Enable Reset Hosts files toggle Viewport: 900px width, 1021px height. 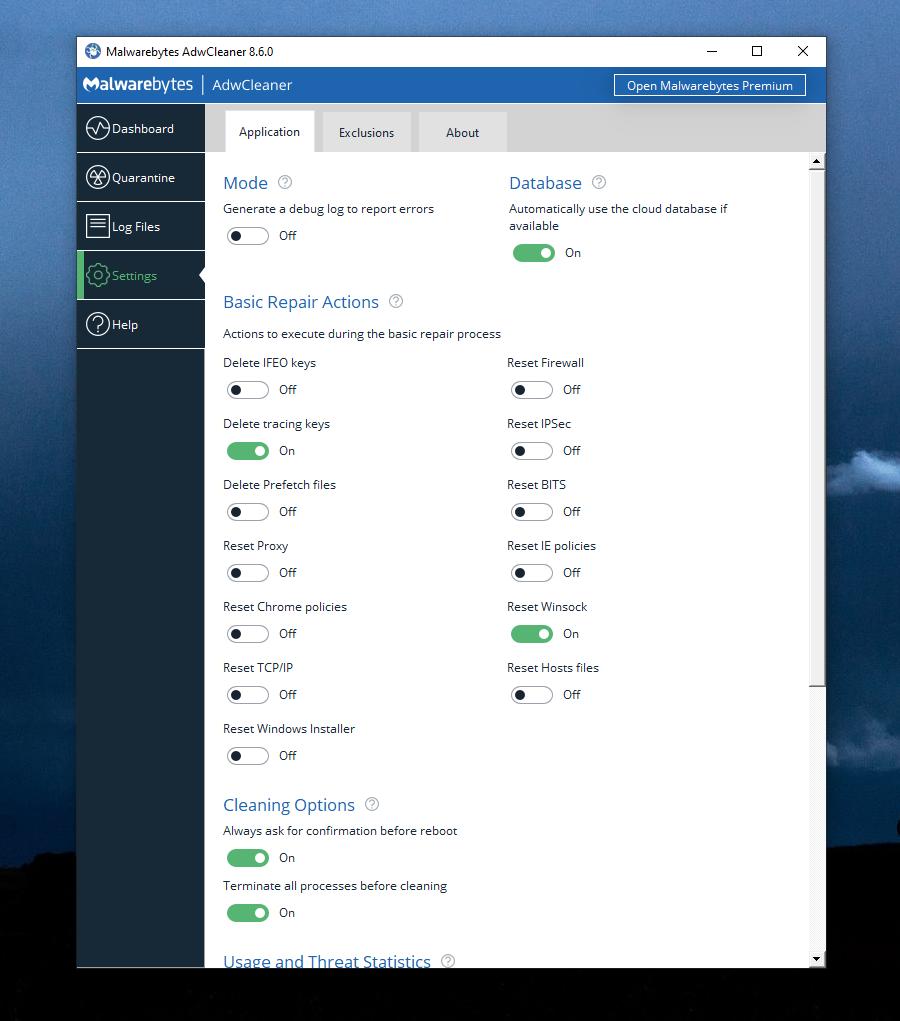click(532, 695)
